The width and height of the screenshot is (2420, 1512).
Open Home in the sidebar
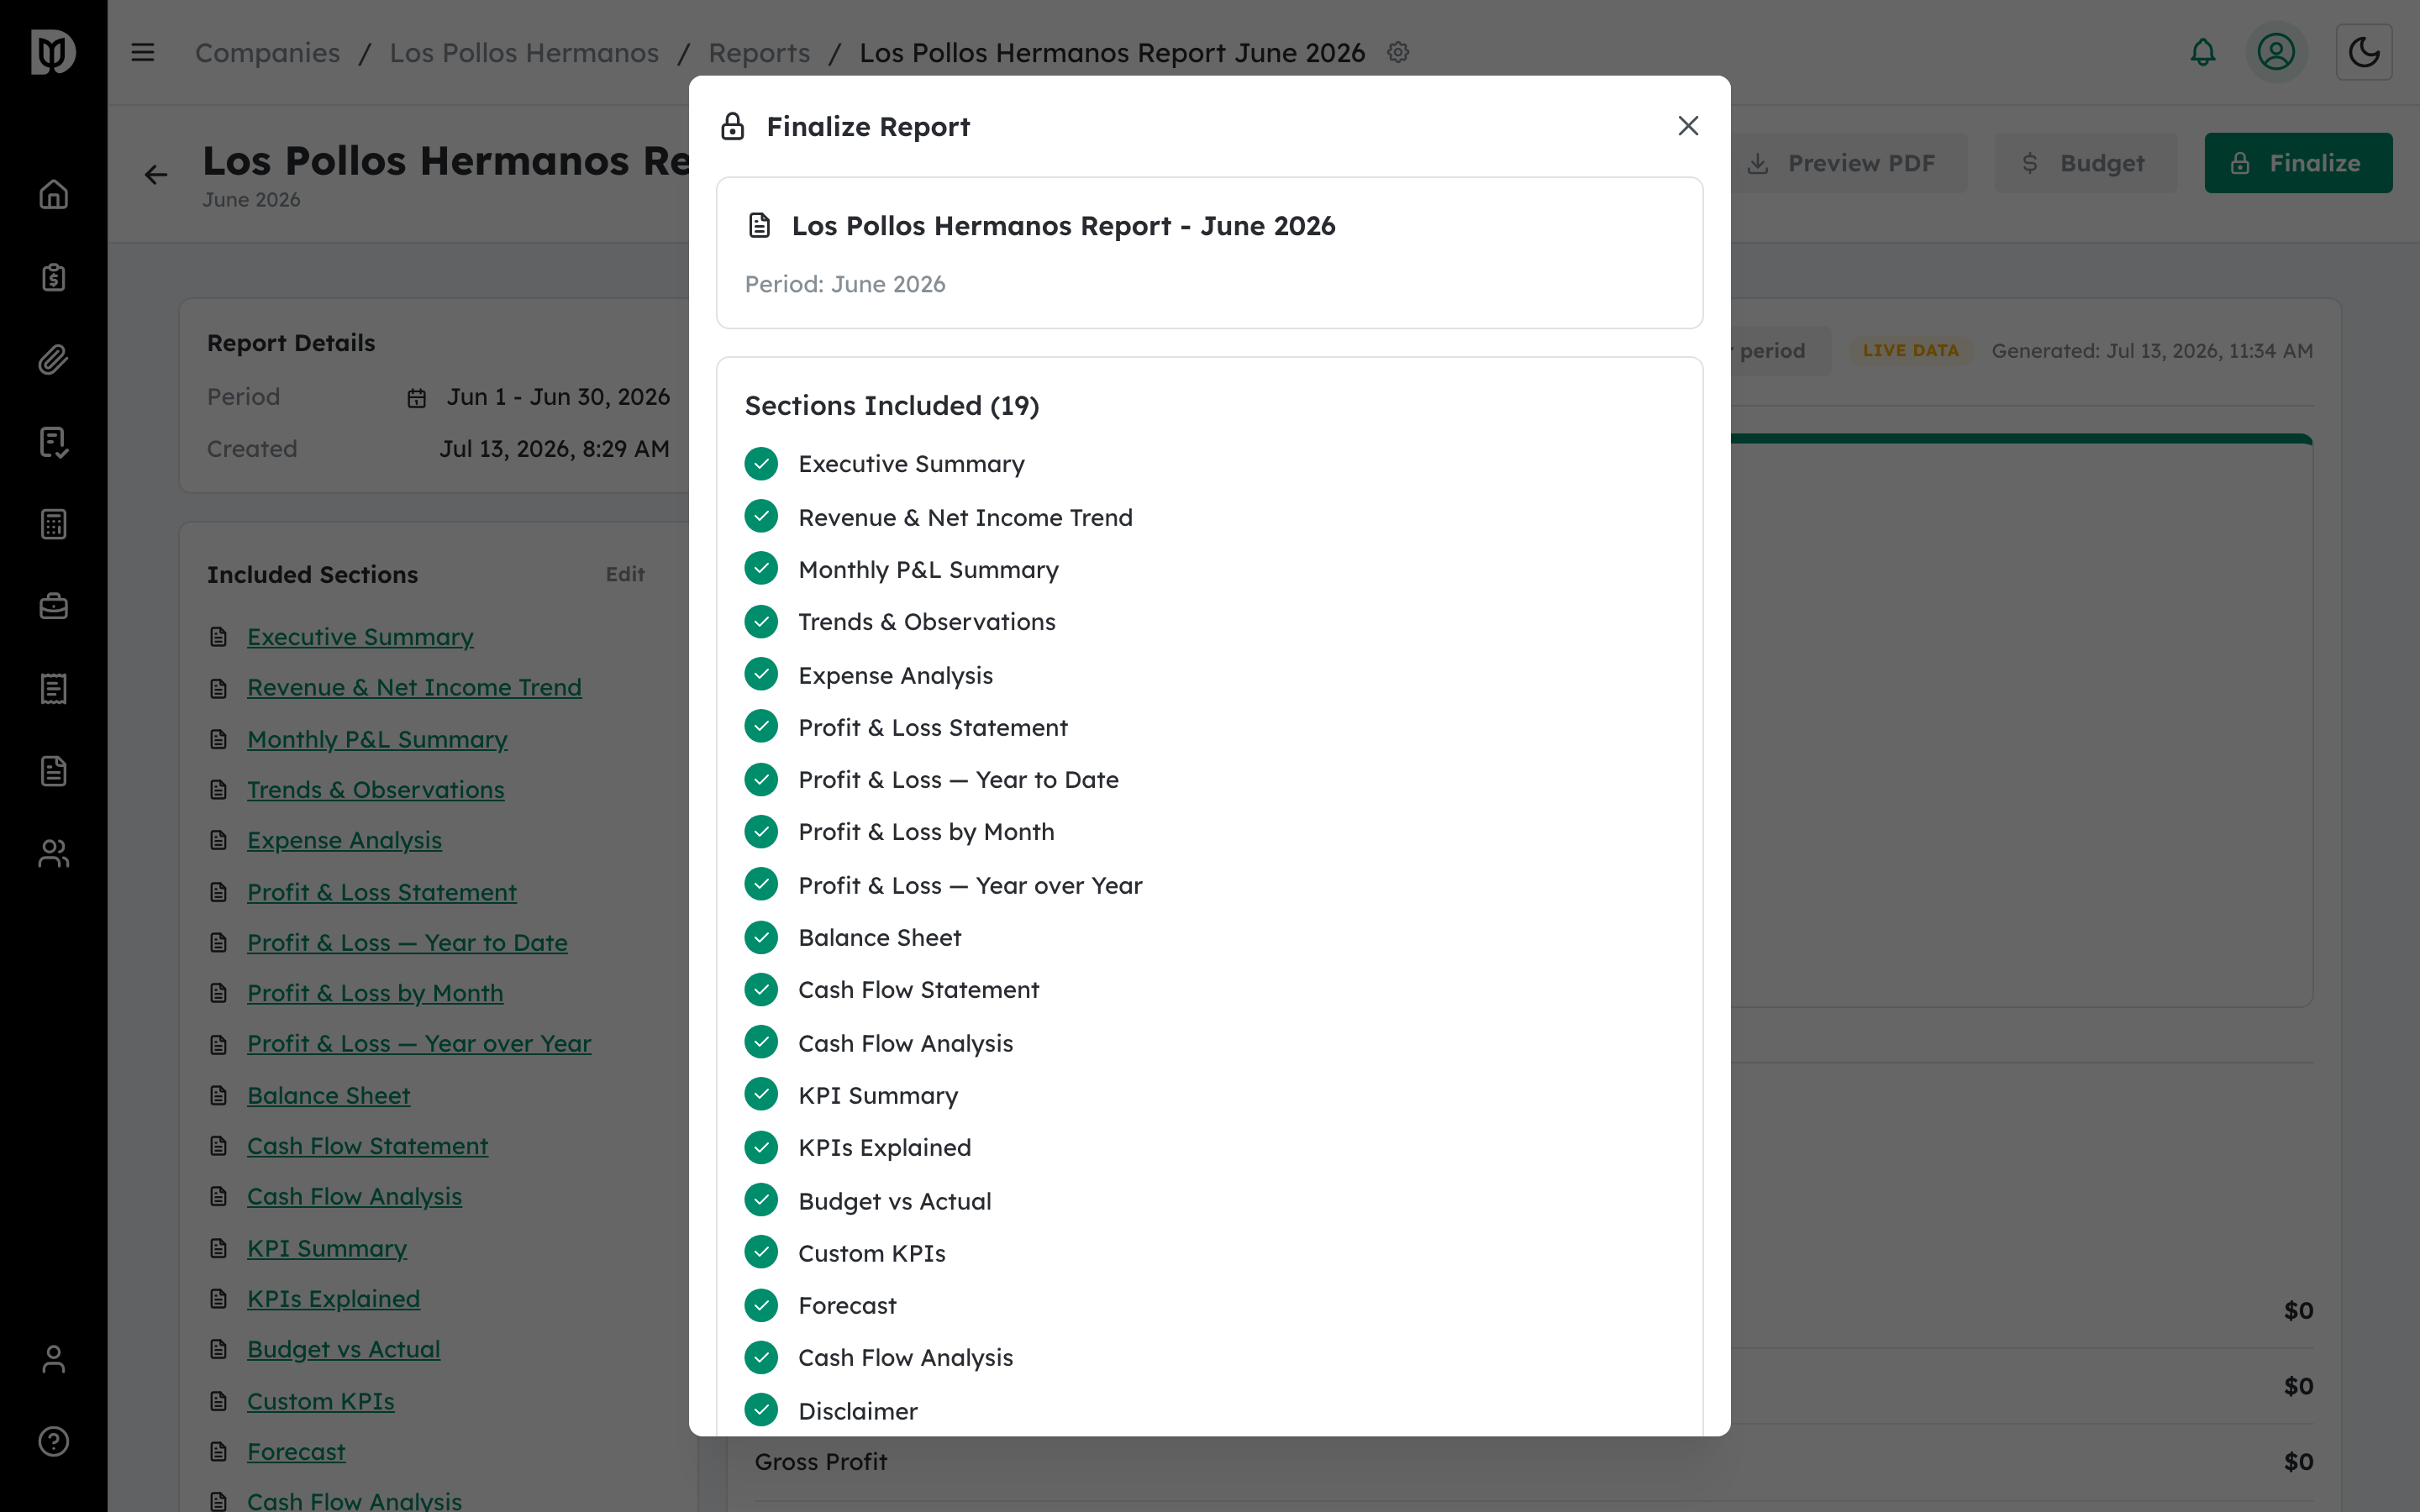[54, 194]
